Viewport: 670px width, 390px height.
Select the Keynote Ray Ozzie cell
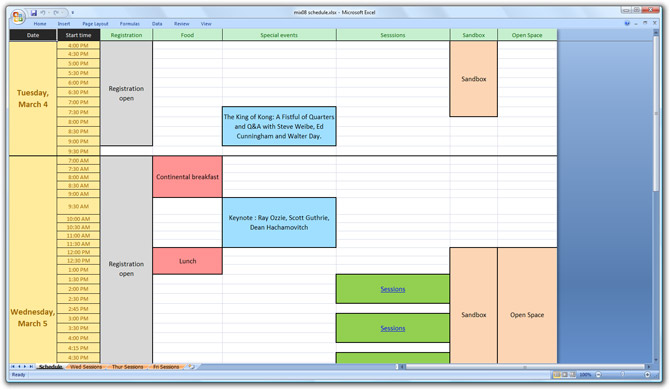tap(279, 223)
